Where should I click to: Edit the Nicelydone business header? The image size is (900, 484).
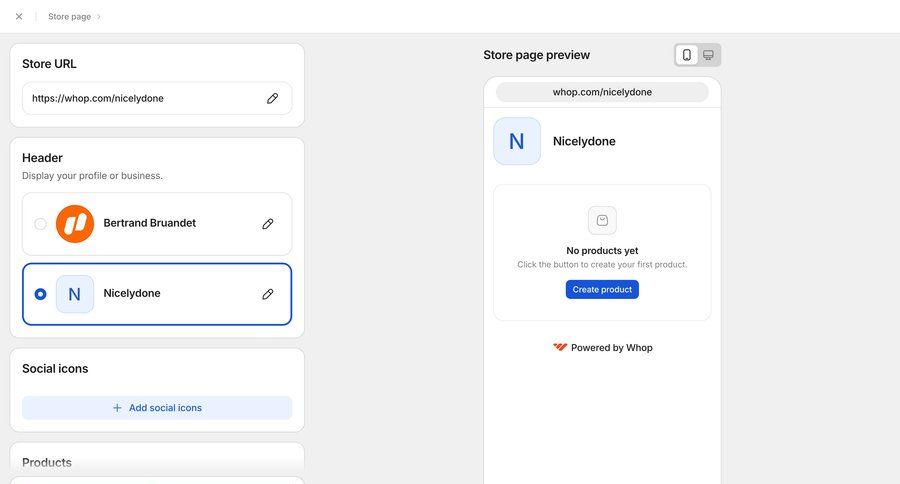(x=267, y=294)
